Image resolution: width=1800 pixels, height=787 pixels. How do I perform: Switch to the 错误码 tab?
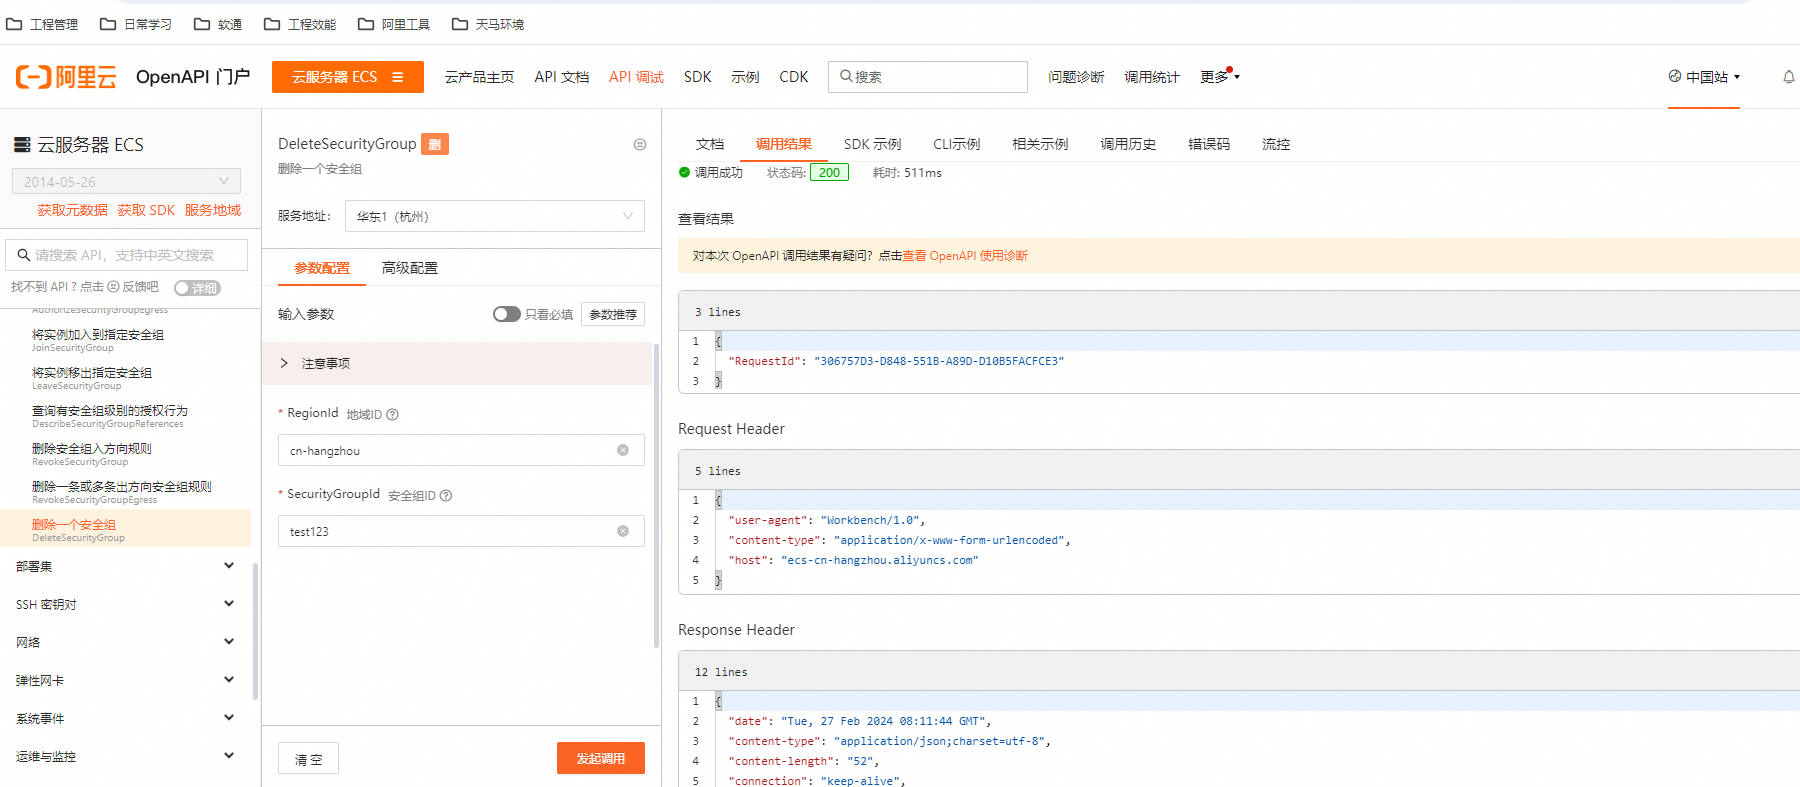[x=1209, y=144]
